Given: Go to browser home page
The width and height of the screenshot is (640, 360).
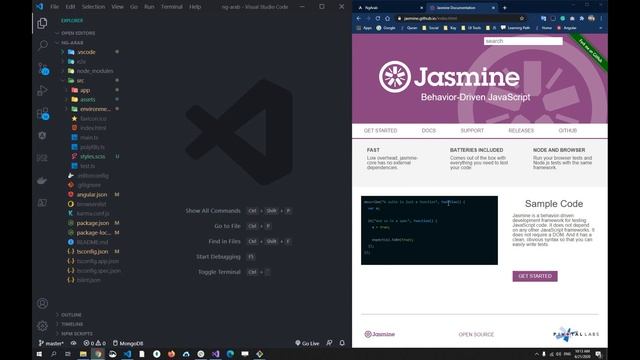Looking at the screenshot, I should [x=387, y=18].
